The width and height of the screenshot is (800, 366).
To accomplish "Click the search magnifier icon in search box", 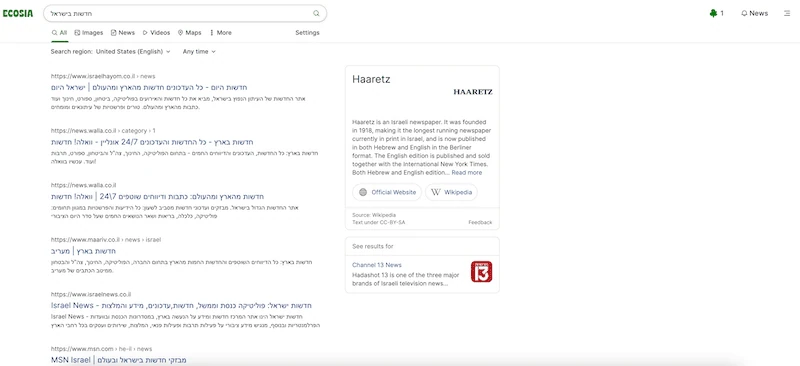I will [x=316, y=13].
